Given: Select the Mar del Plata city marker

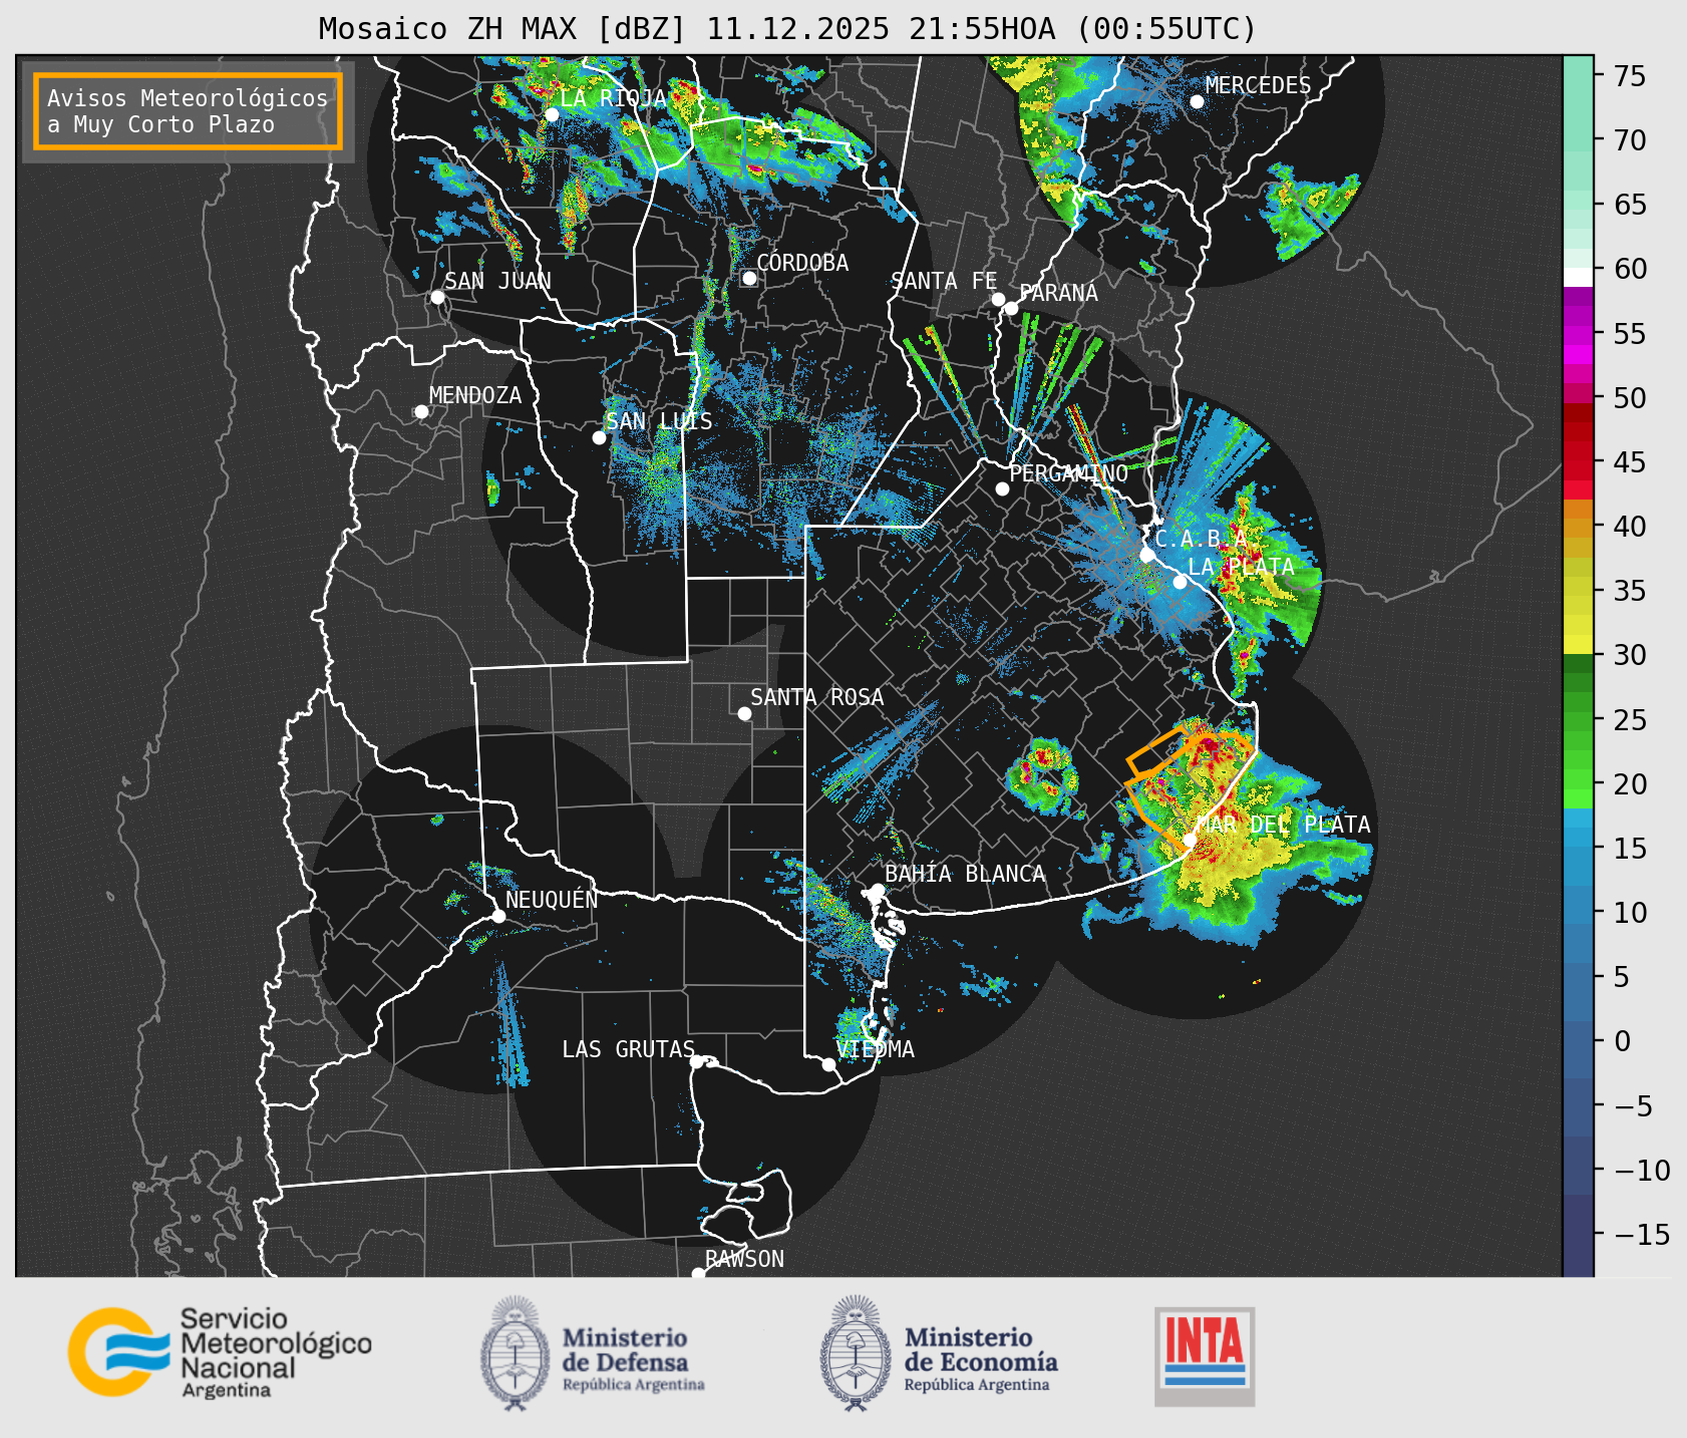Looking at the screenshot, I should 1189,840.
